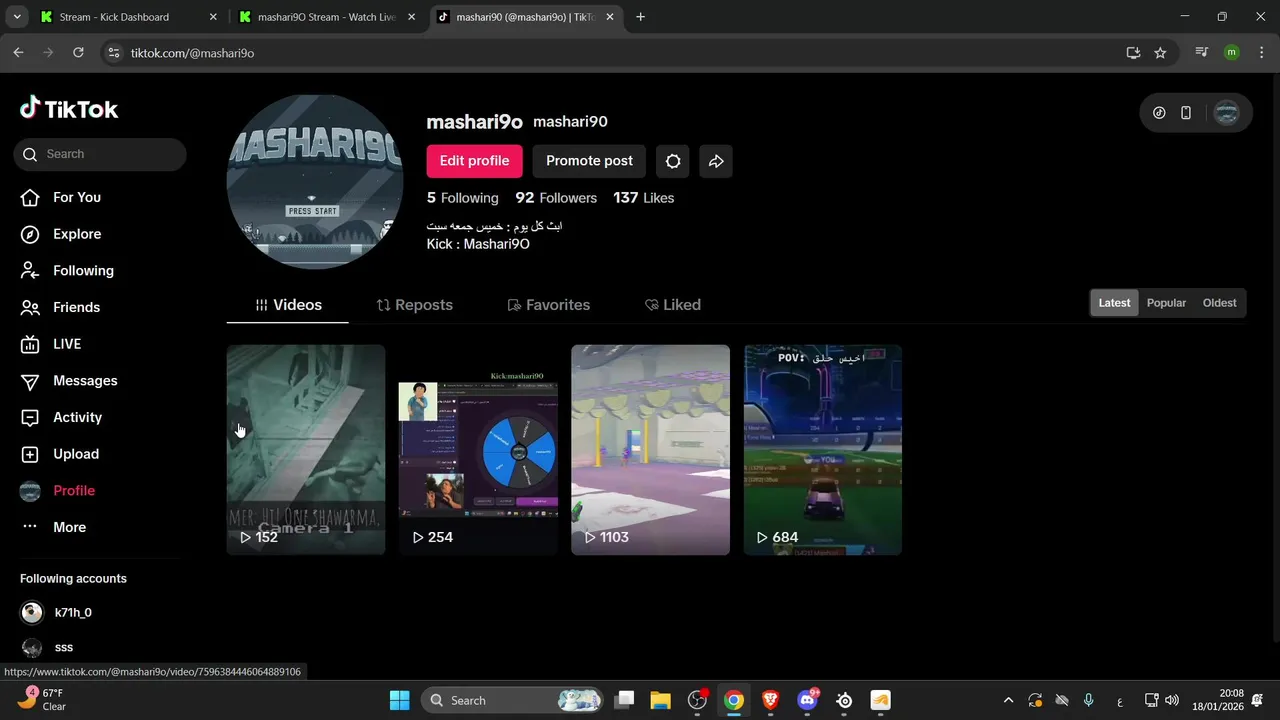The width and height of the screenshot is (1280, 720).
Task: Open the Chrome profile 'm' avatar
Action: point(1231,53)
